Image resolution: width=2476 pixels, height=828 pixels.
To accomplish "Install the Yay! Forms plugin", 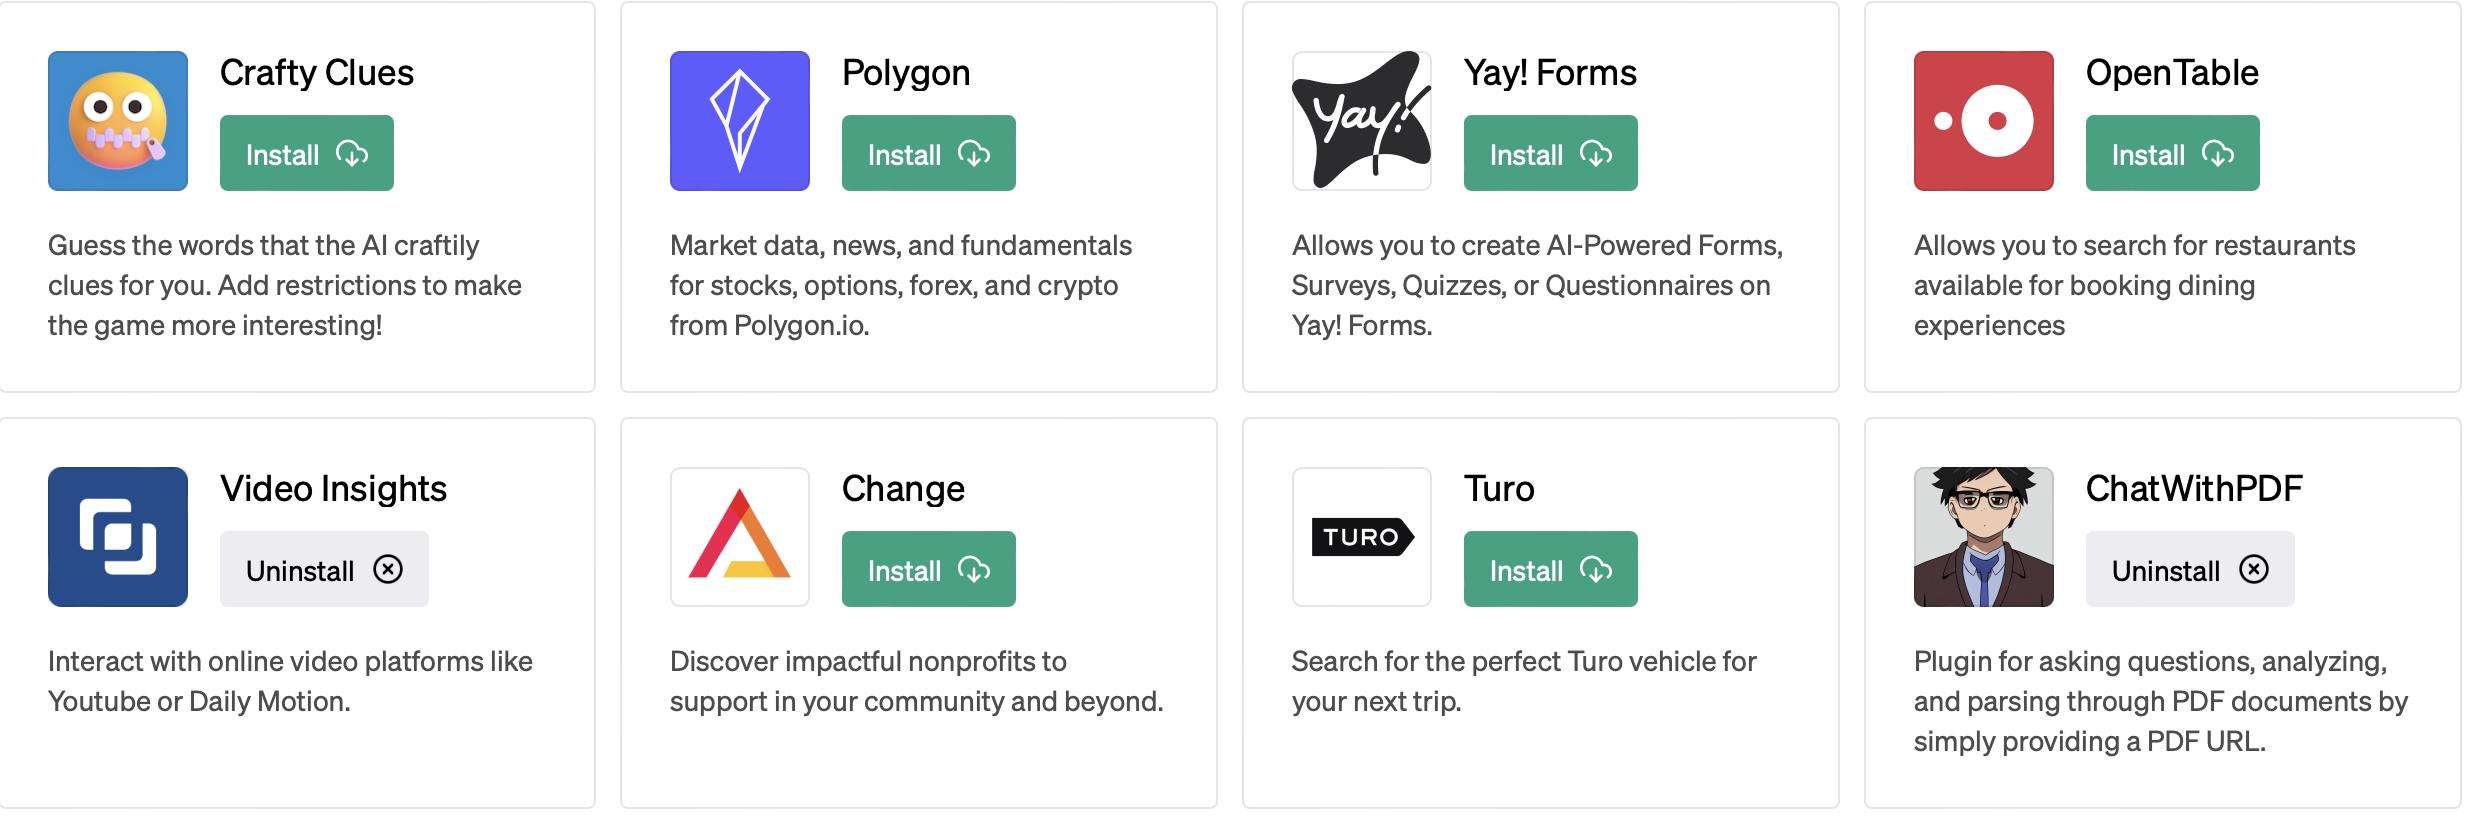I will click(x=1551, y=153).
